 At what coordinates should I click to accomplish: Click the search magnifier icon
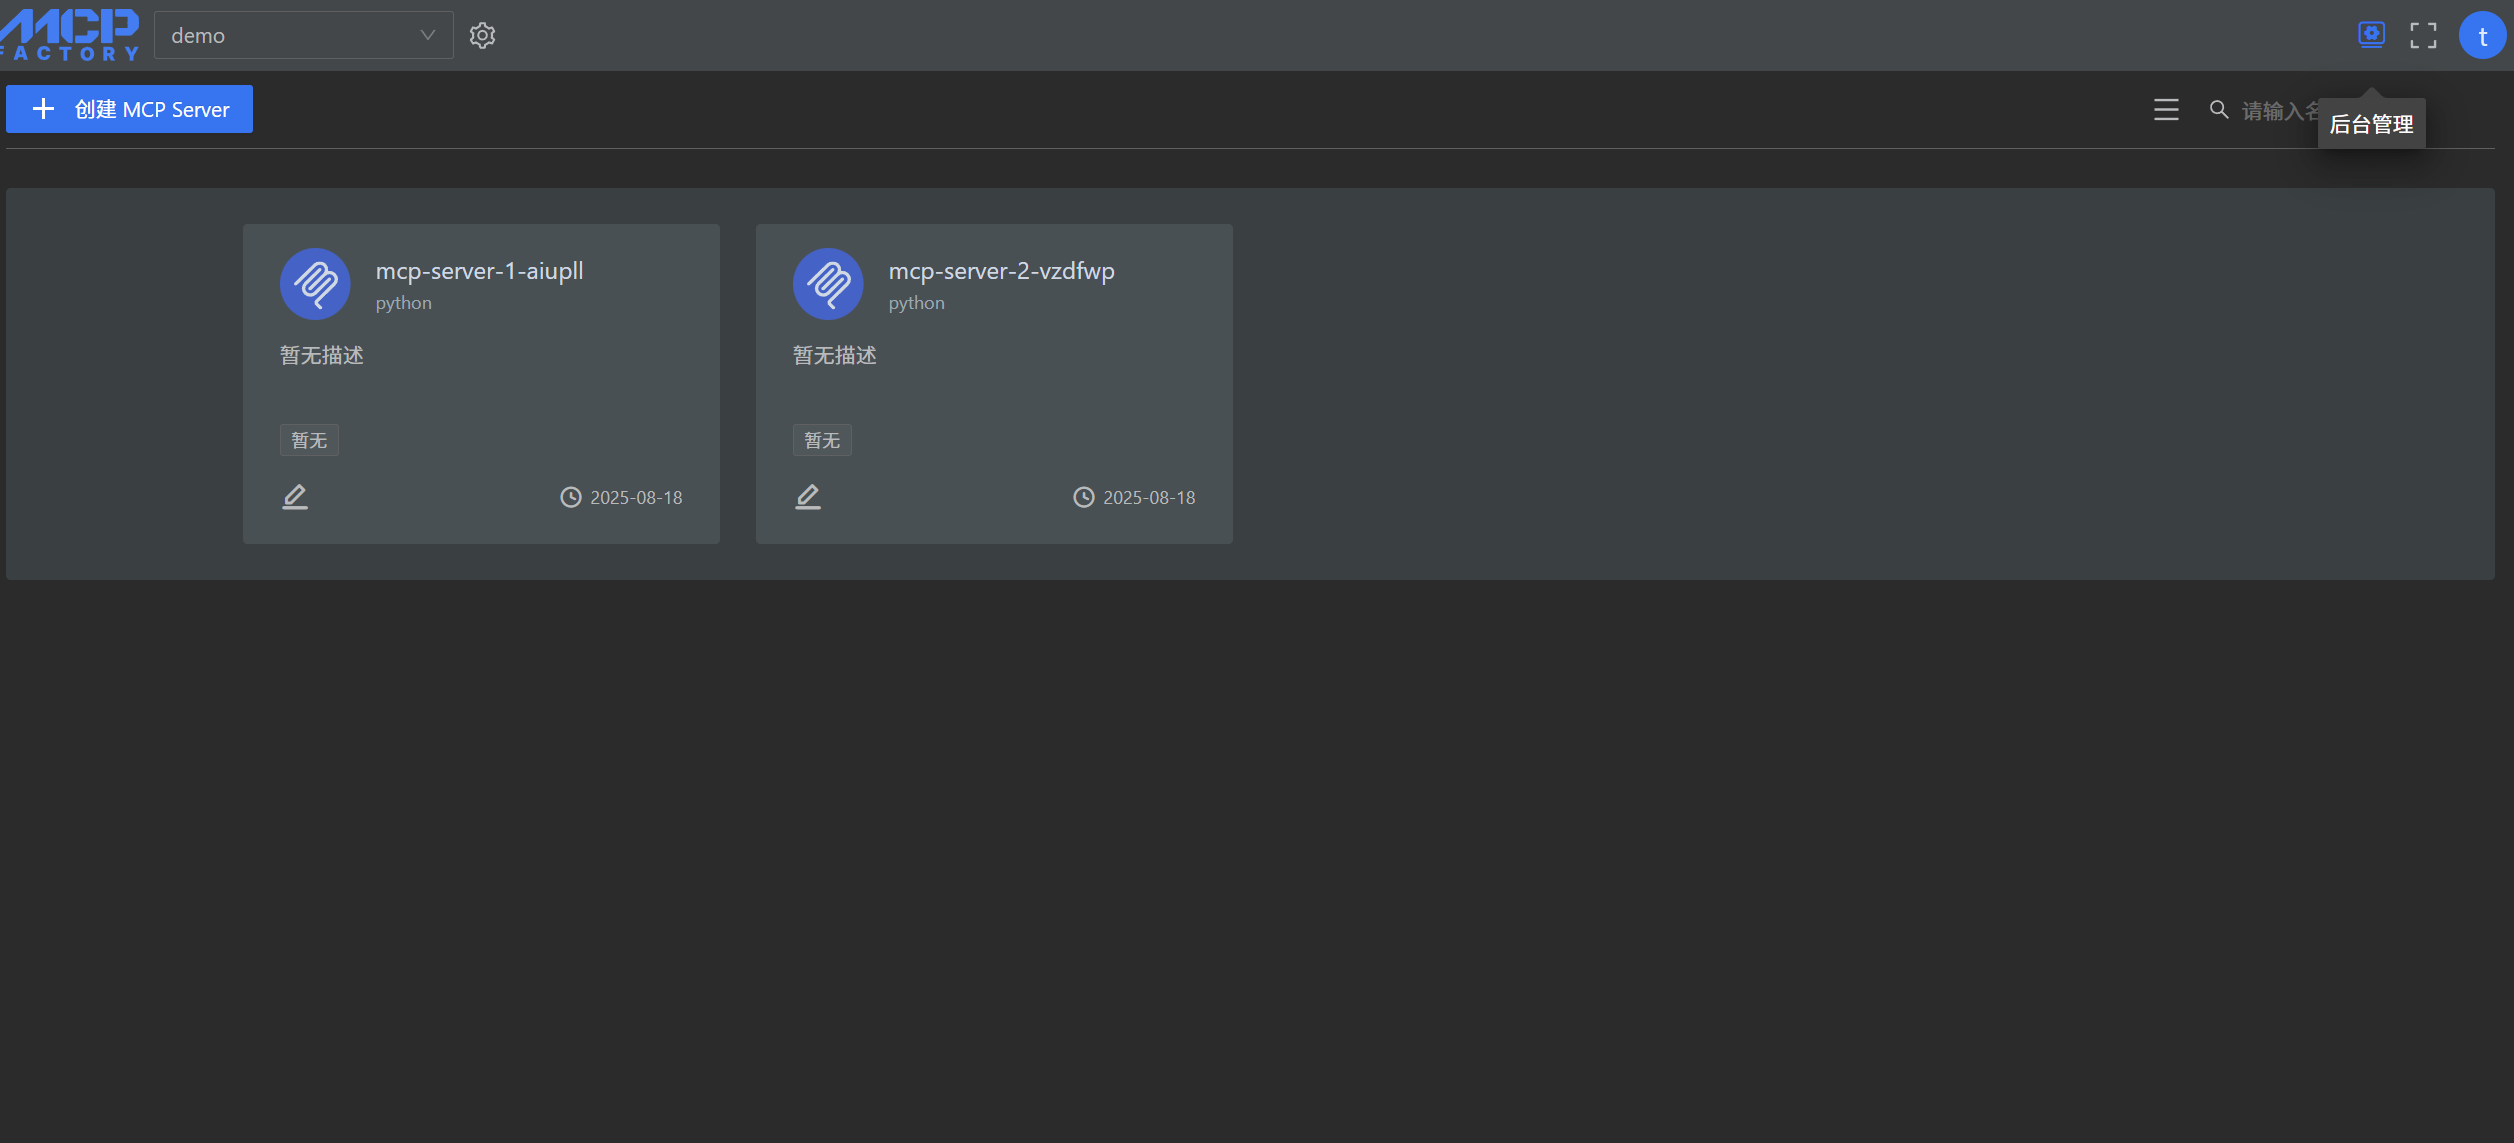[x=2218, y=110]
